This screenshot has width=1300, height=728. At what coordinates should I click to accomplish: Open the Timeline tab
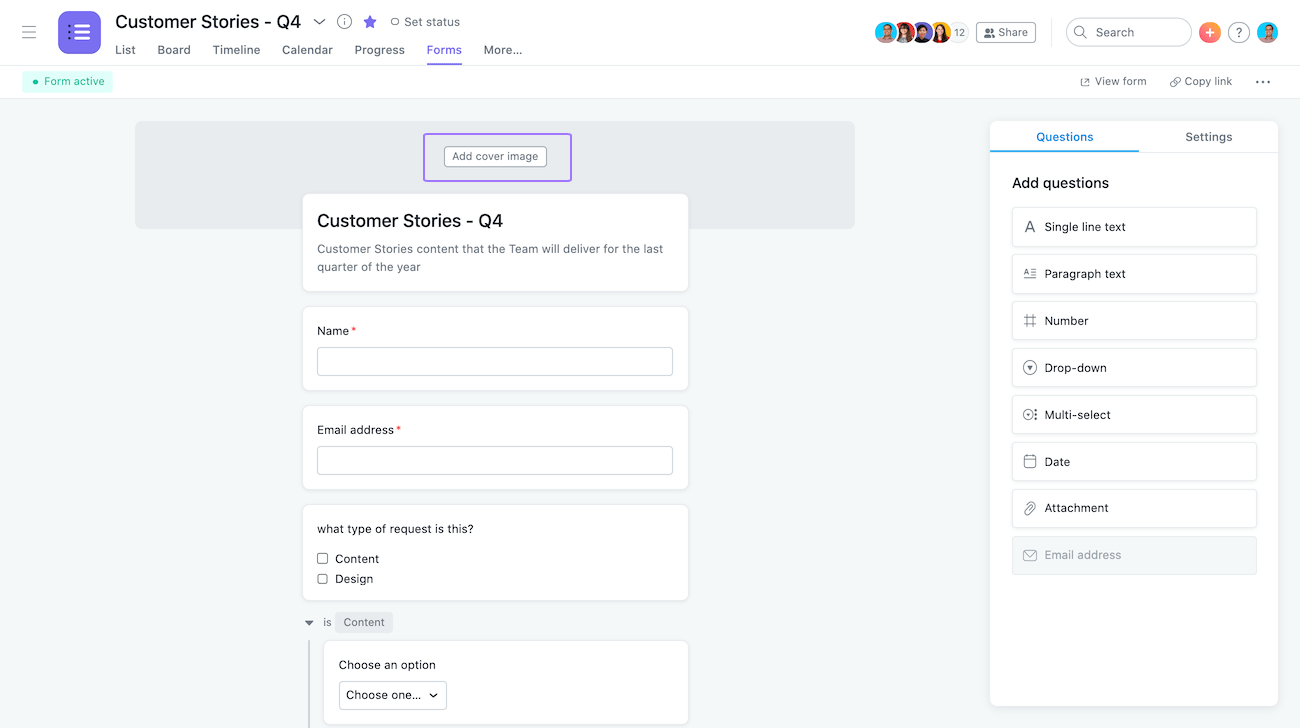(236, 50)
